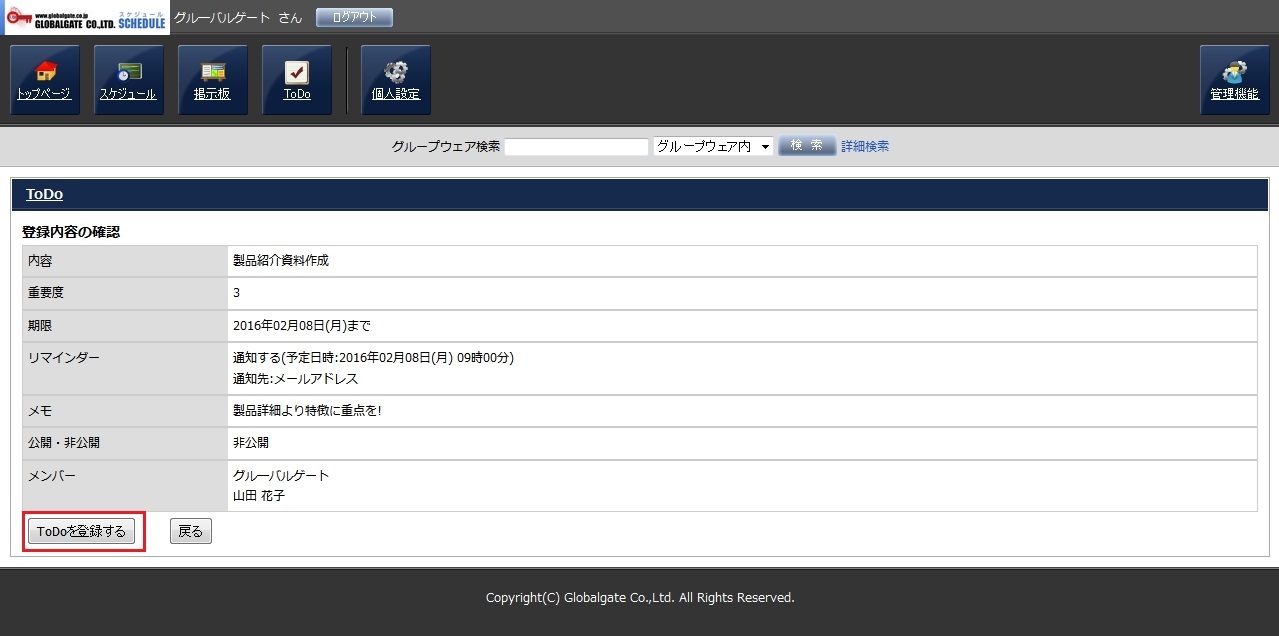Click the memo text 製品詳細より特徴に重点を!
This screenshot has height=636, width=1279.
[x=307, y=410]
